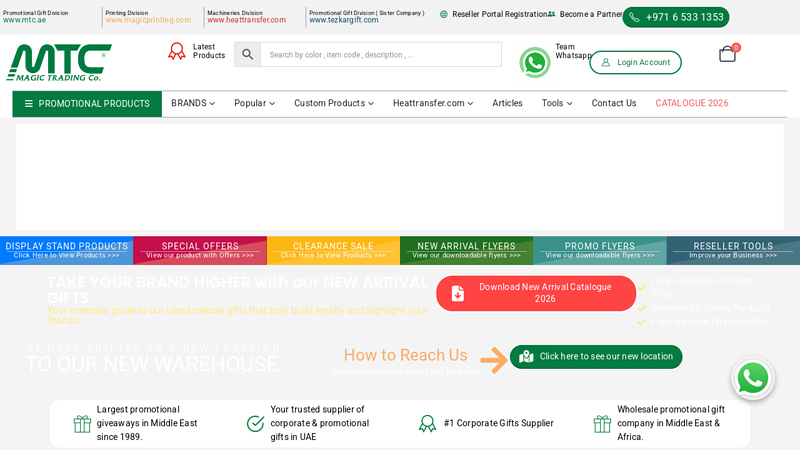This screenshot has width=800, height=450.
Task: Open the PROMOTIONAL PRODUCTS category menu
Action: pyautogui.click(x=87, y=104)
